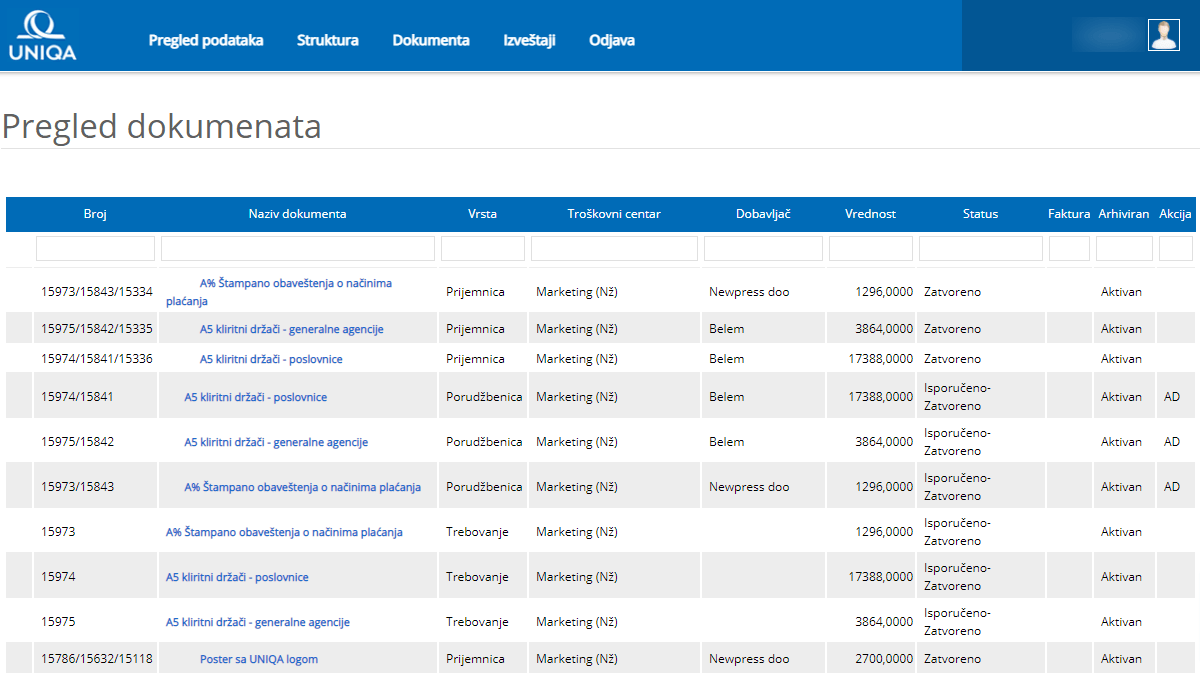The height and width of the screenshot is (680, 1200).
Task: Open document link in row 15975/15842/15335
Action: (x=291, y=329)
